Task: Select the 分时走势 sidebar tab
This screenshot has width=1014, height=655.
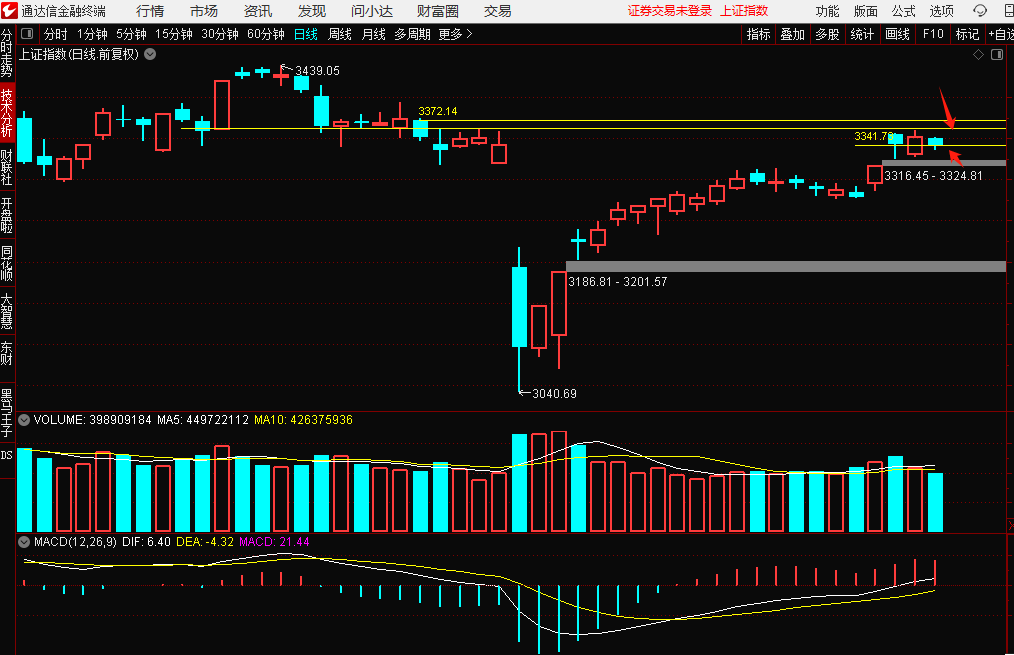Action: click(6, 53)
